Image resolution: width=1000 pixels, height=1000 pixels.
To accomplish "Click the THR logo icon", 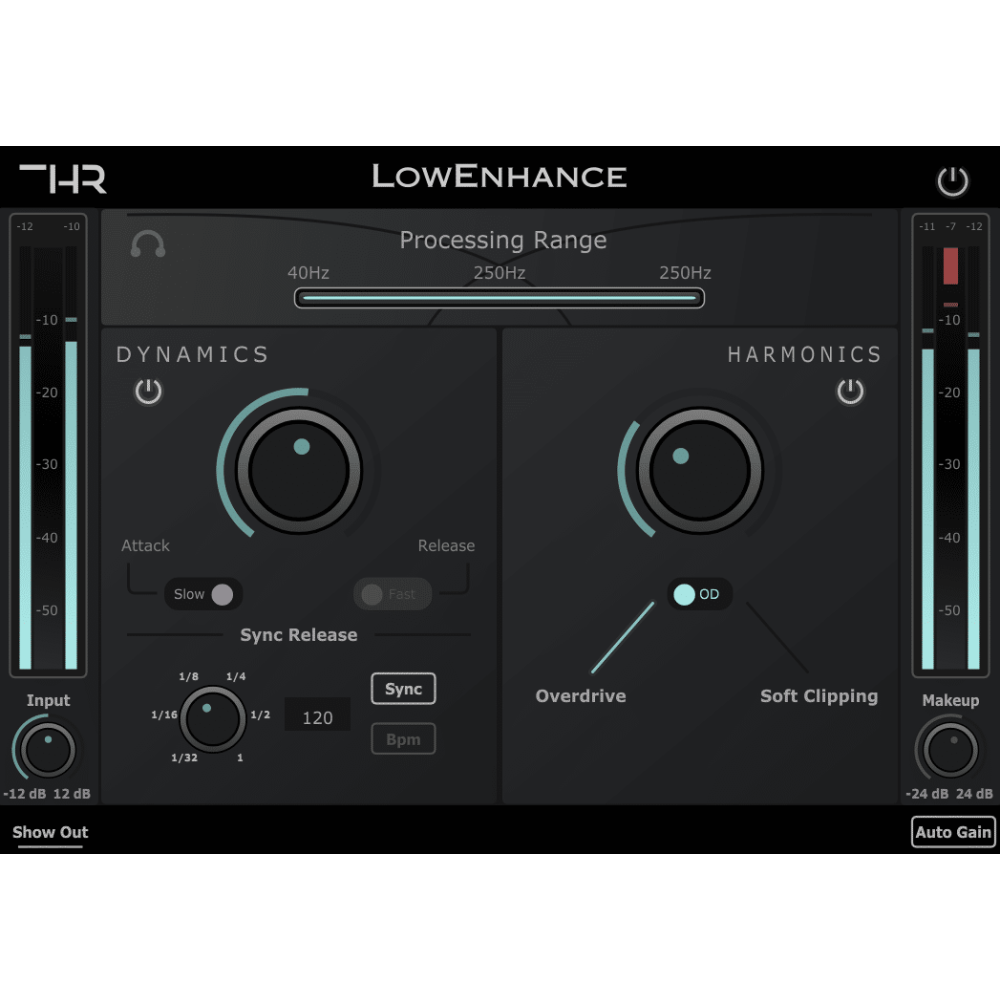I will (x=63, y=178).
